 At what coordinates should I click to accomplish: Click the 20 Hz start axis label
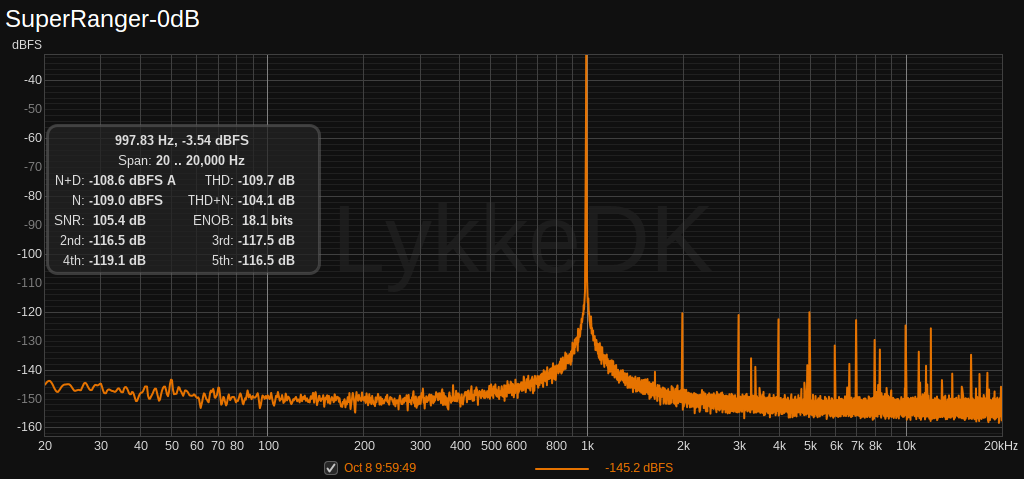pyautogui.click(x=45, y=446)
